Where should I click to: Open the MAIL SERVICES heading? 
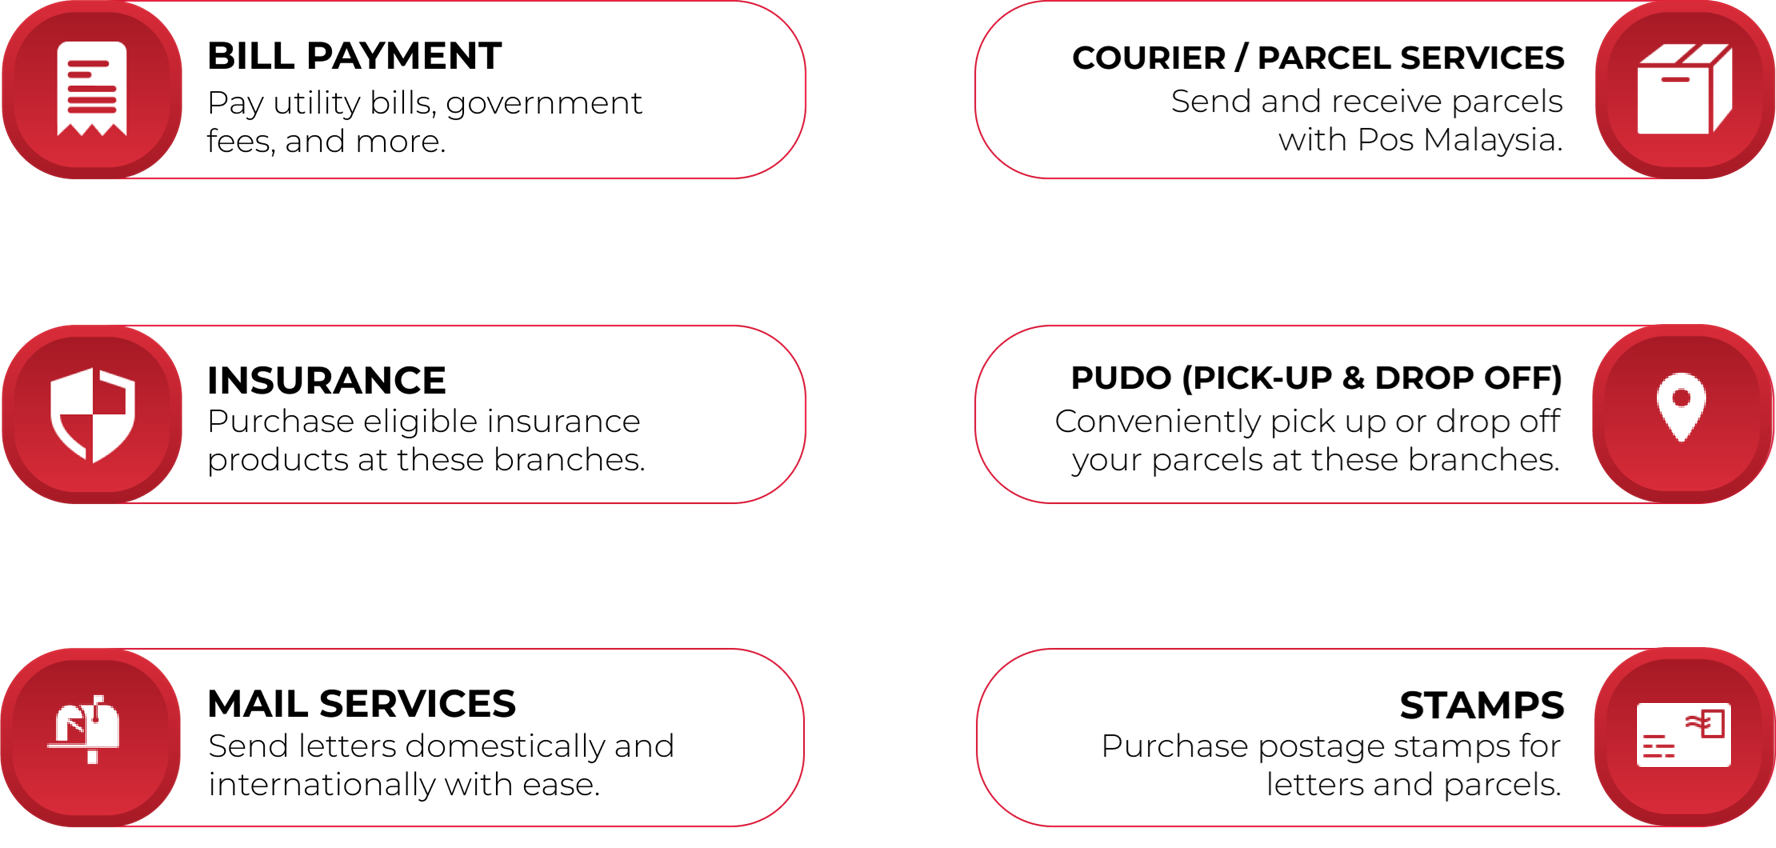(361, 704)
